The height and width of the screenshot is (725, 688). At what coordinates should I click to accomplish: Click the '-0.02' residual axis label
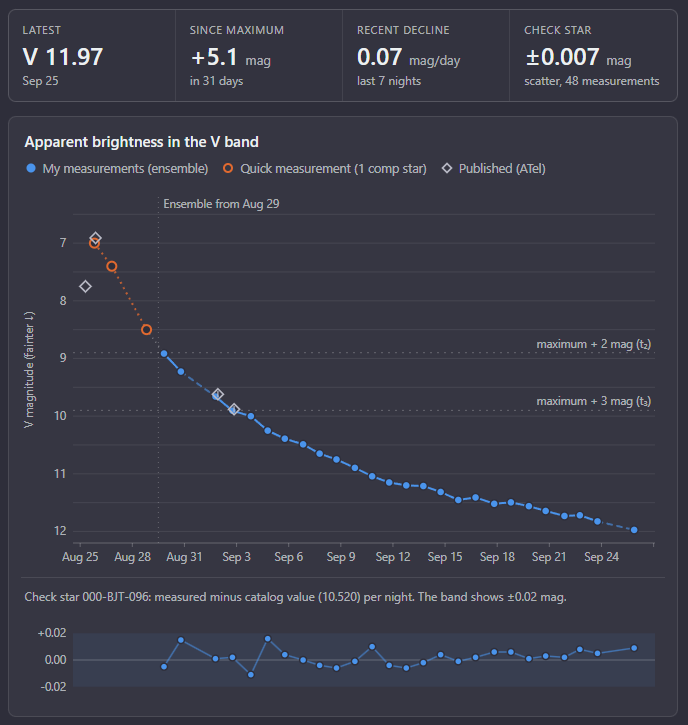coord(53,687)
